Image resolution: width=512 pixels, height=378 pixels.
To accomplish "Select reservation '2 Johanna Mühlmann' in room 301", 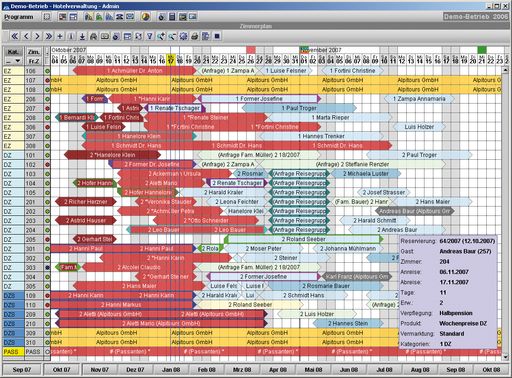I will pyautogui.click(x=347, y=248).
